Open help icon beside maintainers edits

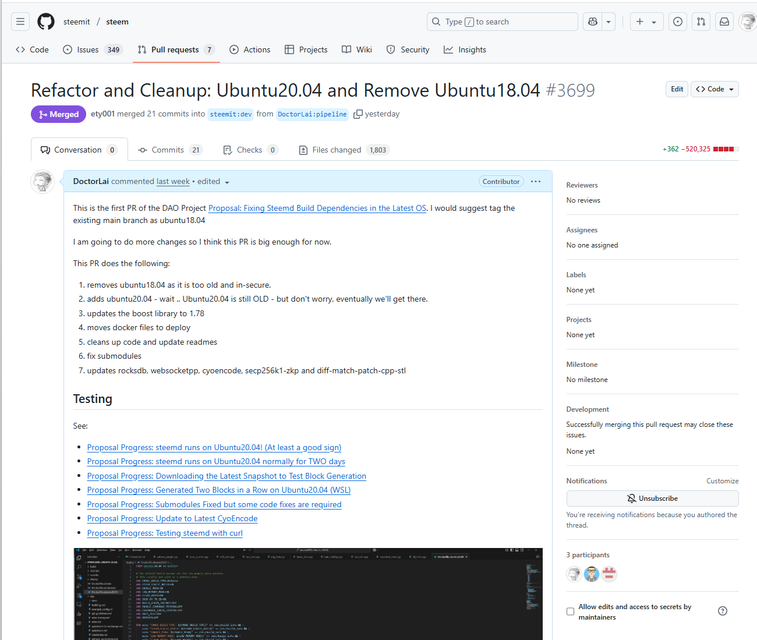[x=722, y=611]
